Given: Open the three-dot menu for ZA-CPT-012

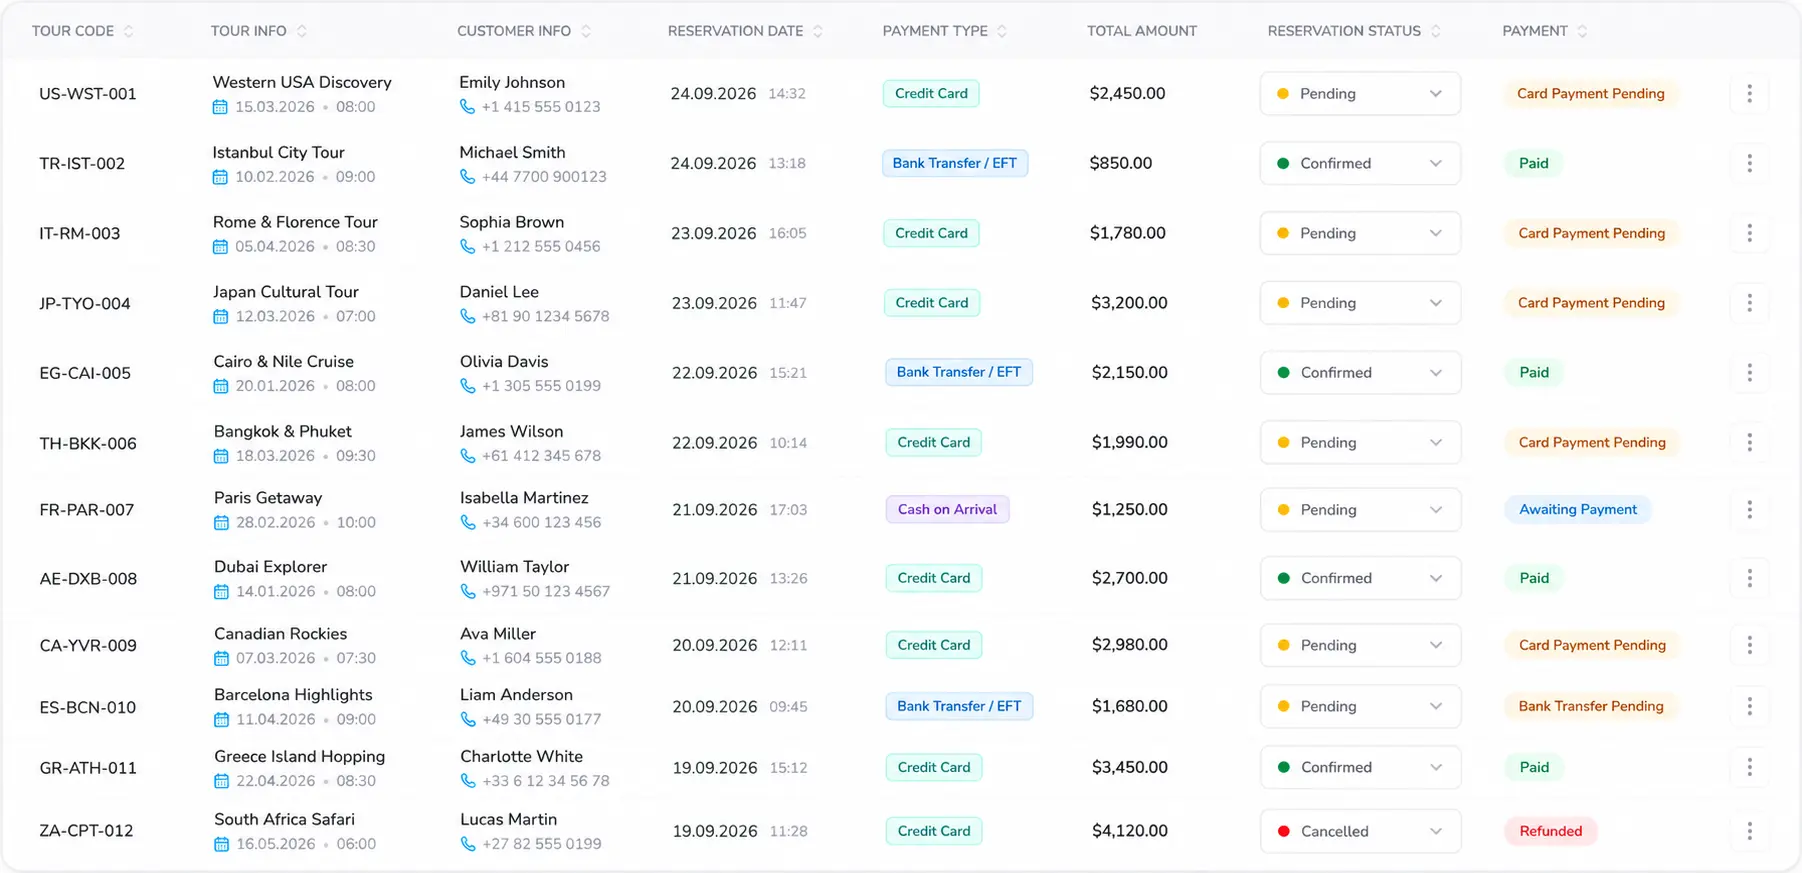Looking at the screenshot, I should click(1749, 831).
